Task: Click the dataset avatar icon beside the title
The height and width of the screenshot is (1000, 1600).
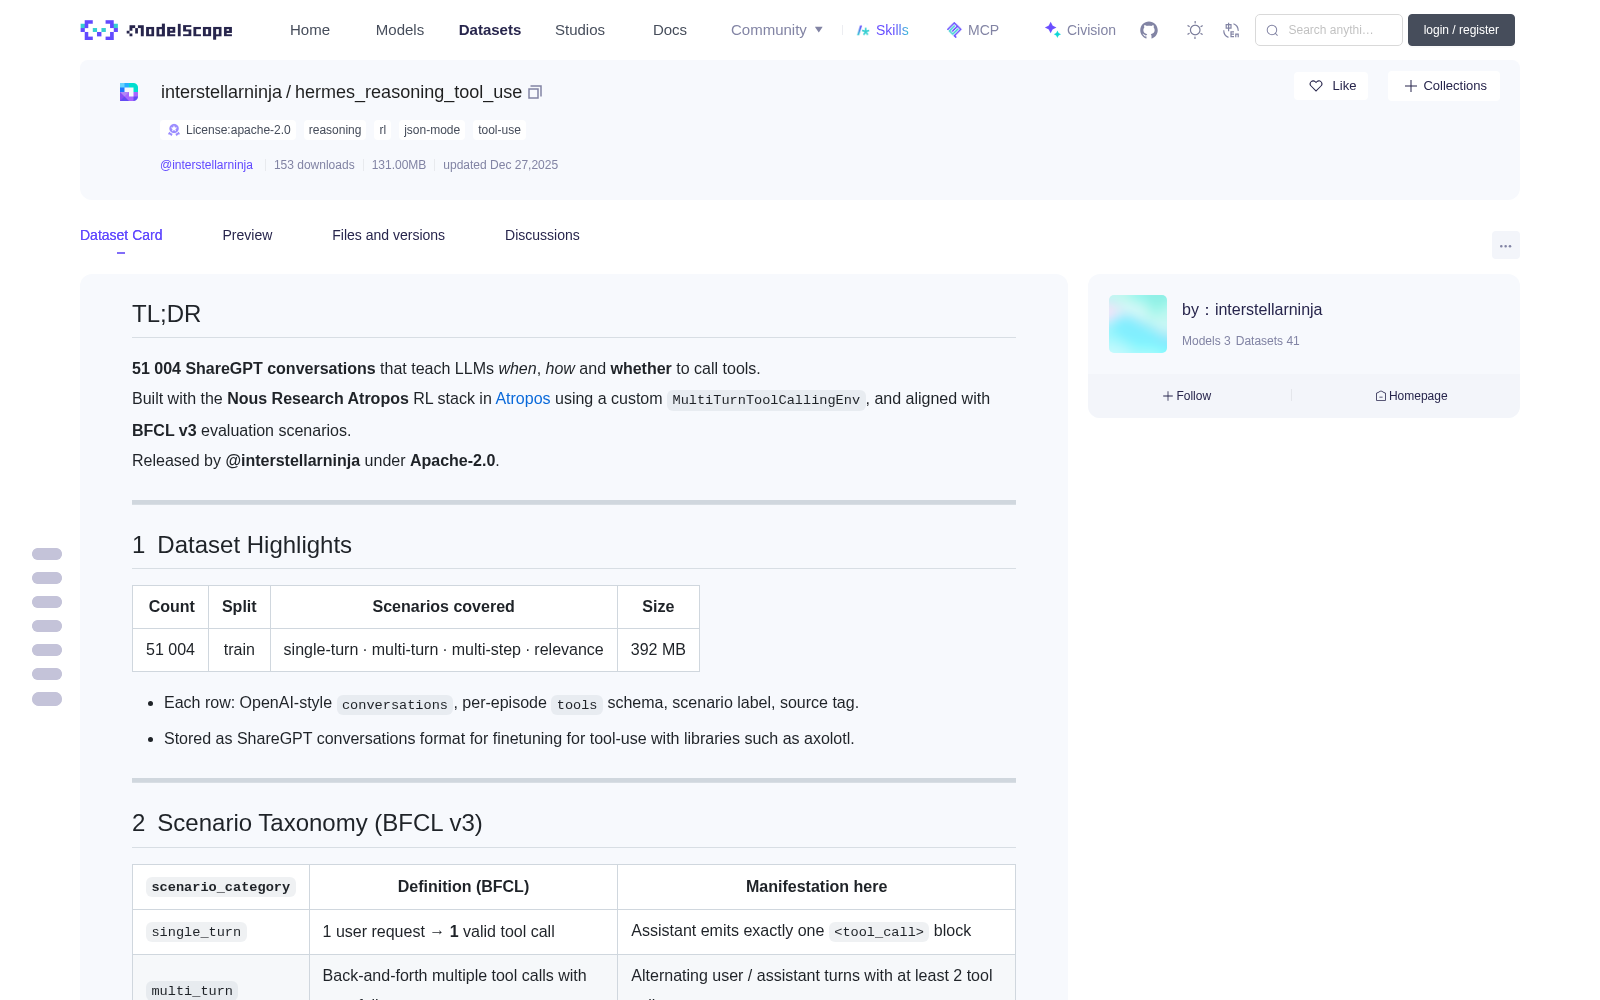Action: (x=129, y=92)
